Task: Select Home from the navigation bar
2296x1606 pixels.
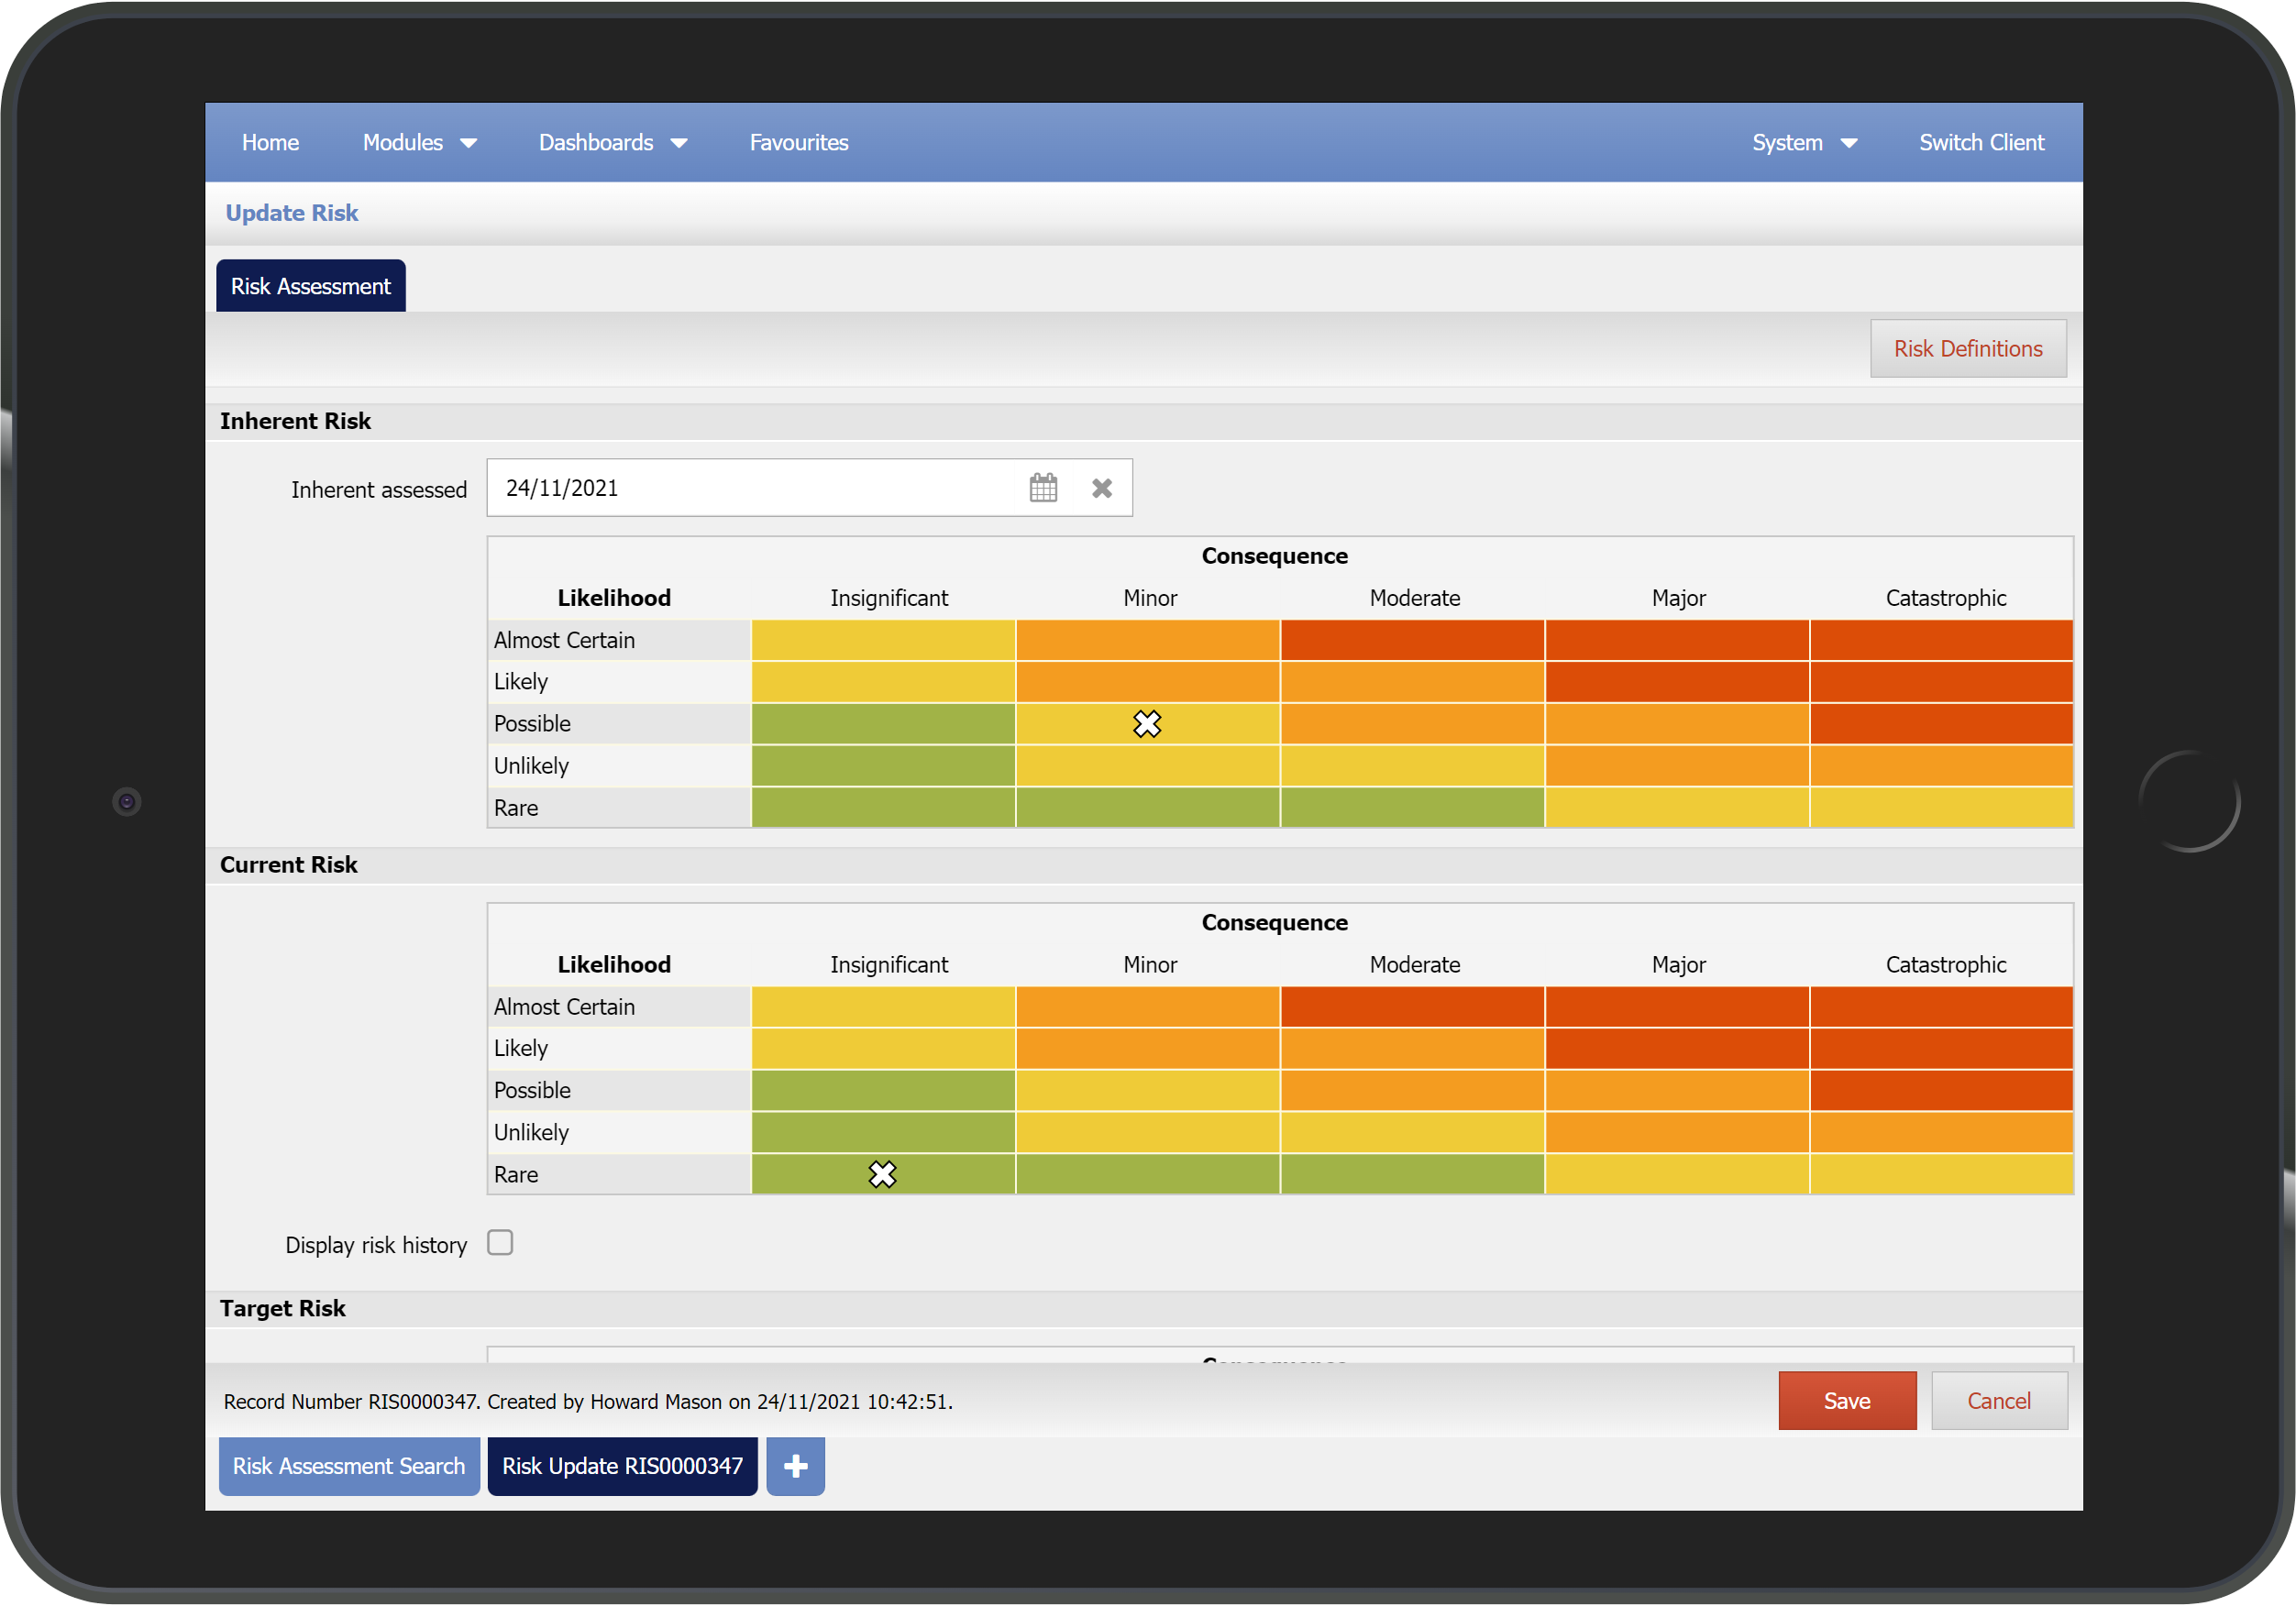Action: pos(270,142)
